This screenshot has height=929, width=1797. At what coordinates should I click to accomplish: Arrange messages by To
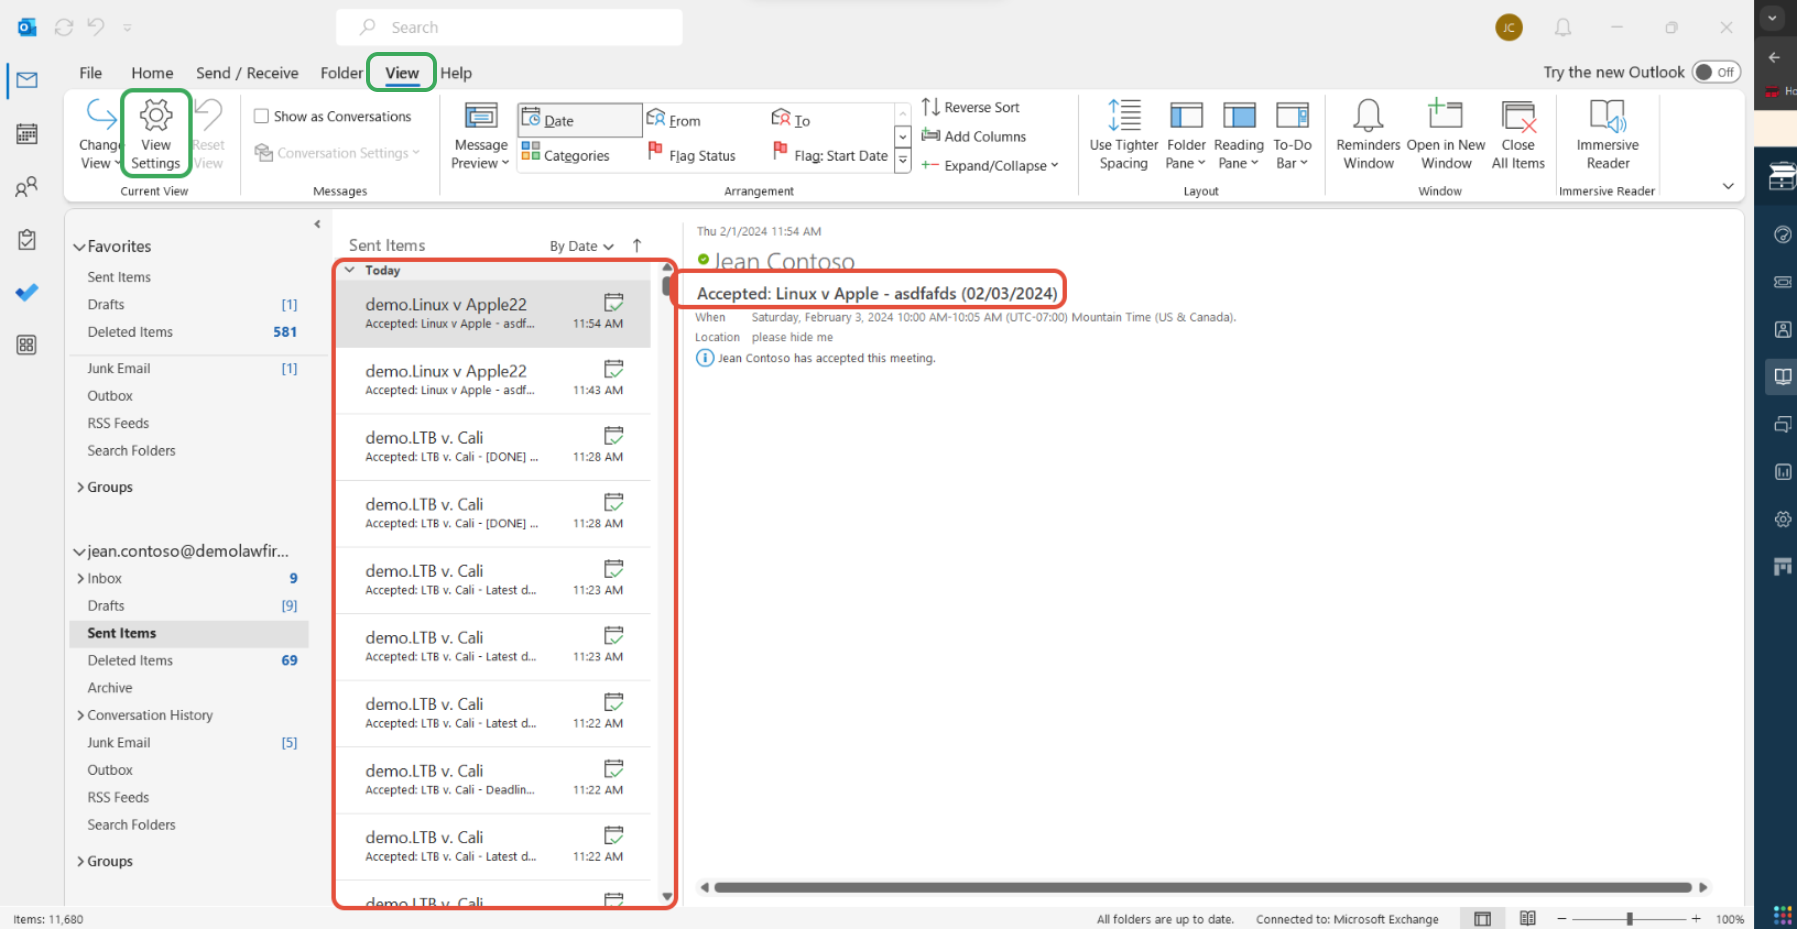click(791, 120)
